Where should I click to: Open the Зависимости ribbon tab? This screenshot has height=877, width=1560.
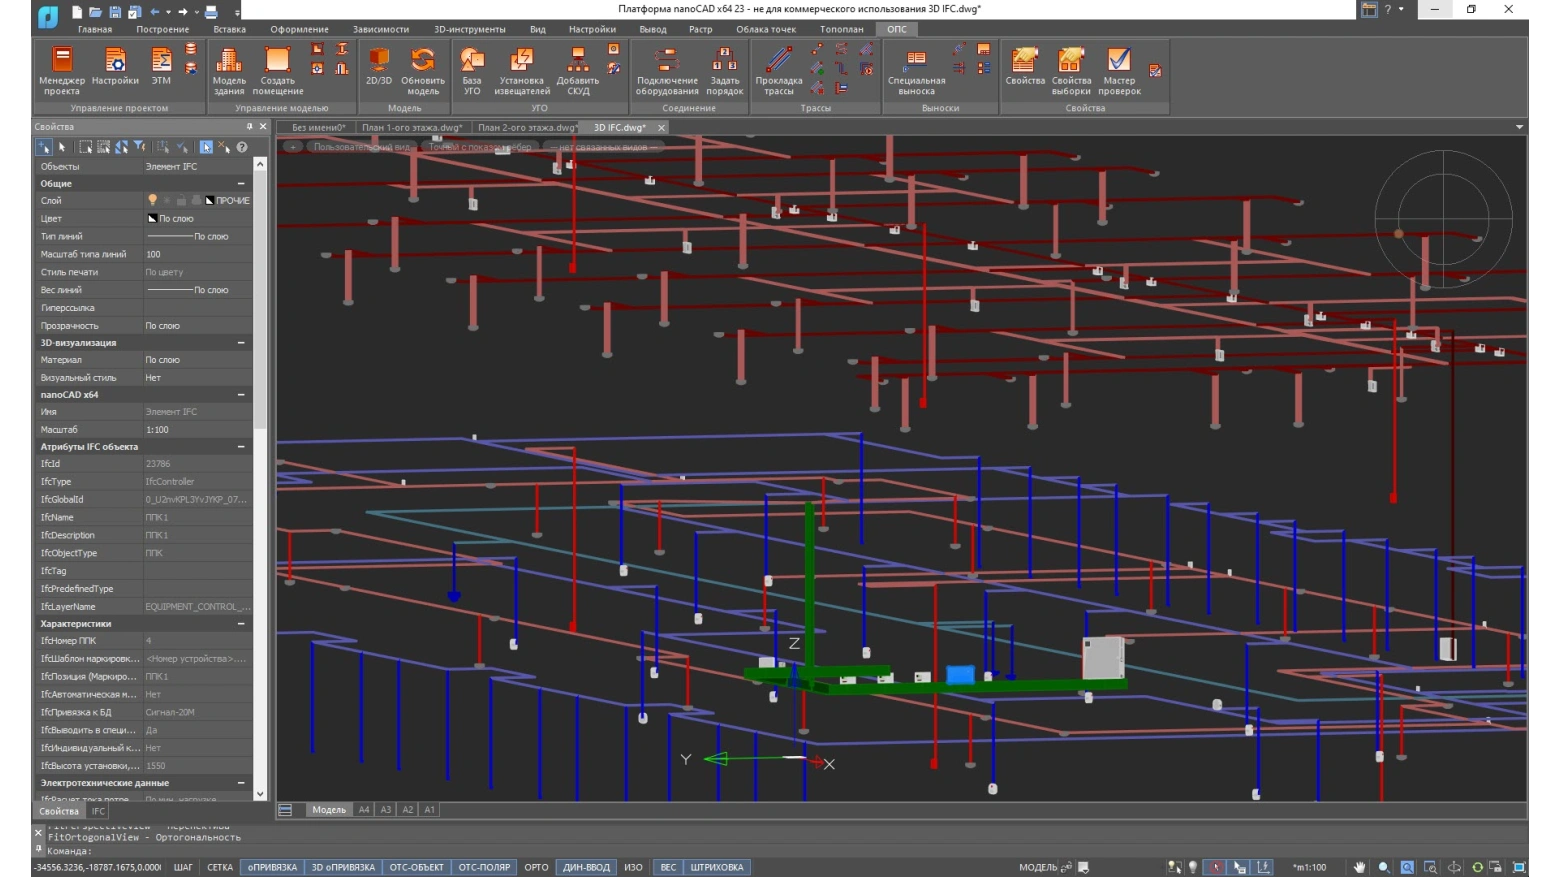[380, 29]
